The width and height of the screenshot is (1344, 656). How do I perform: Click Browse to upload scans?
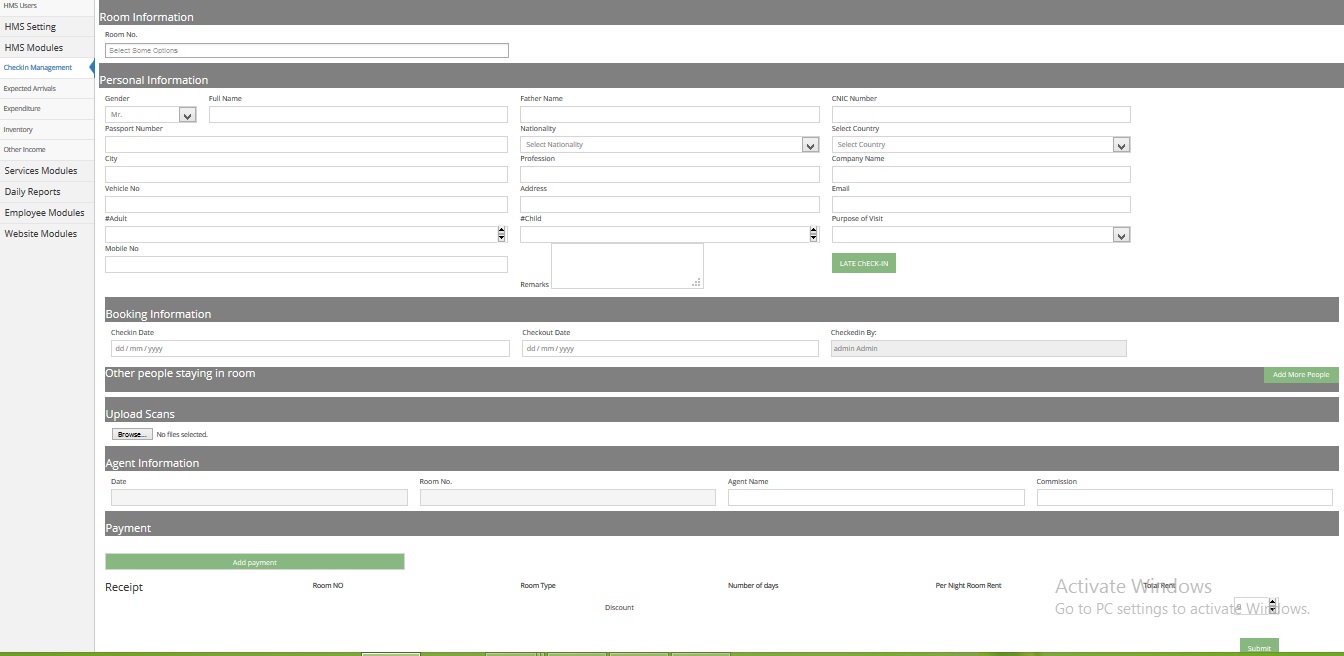point(131,434)
